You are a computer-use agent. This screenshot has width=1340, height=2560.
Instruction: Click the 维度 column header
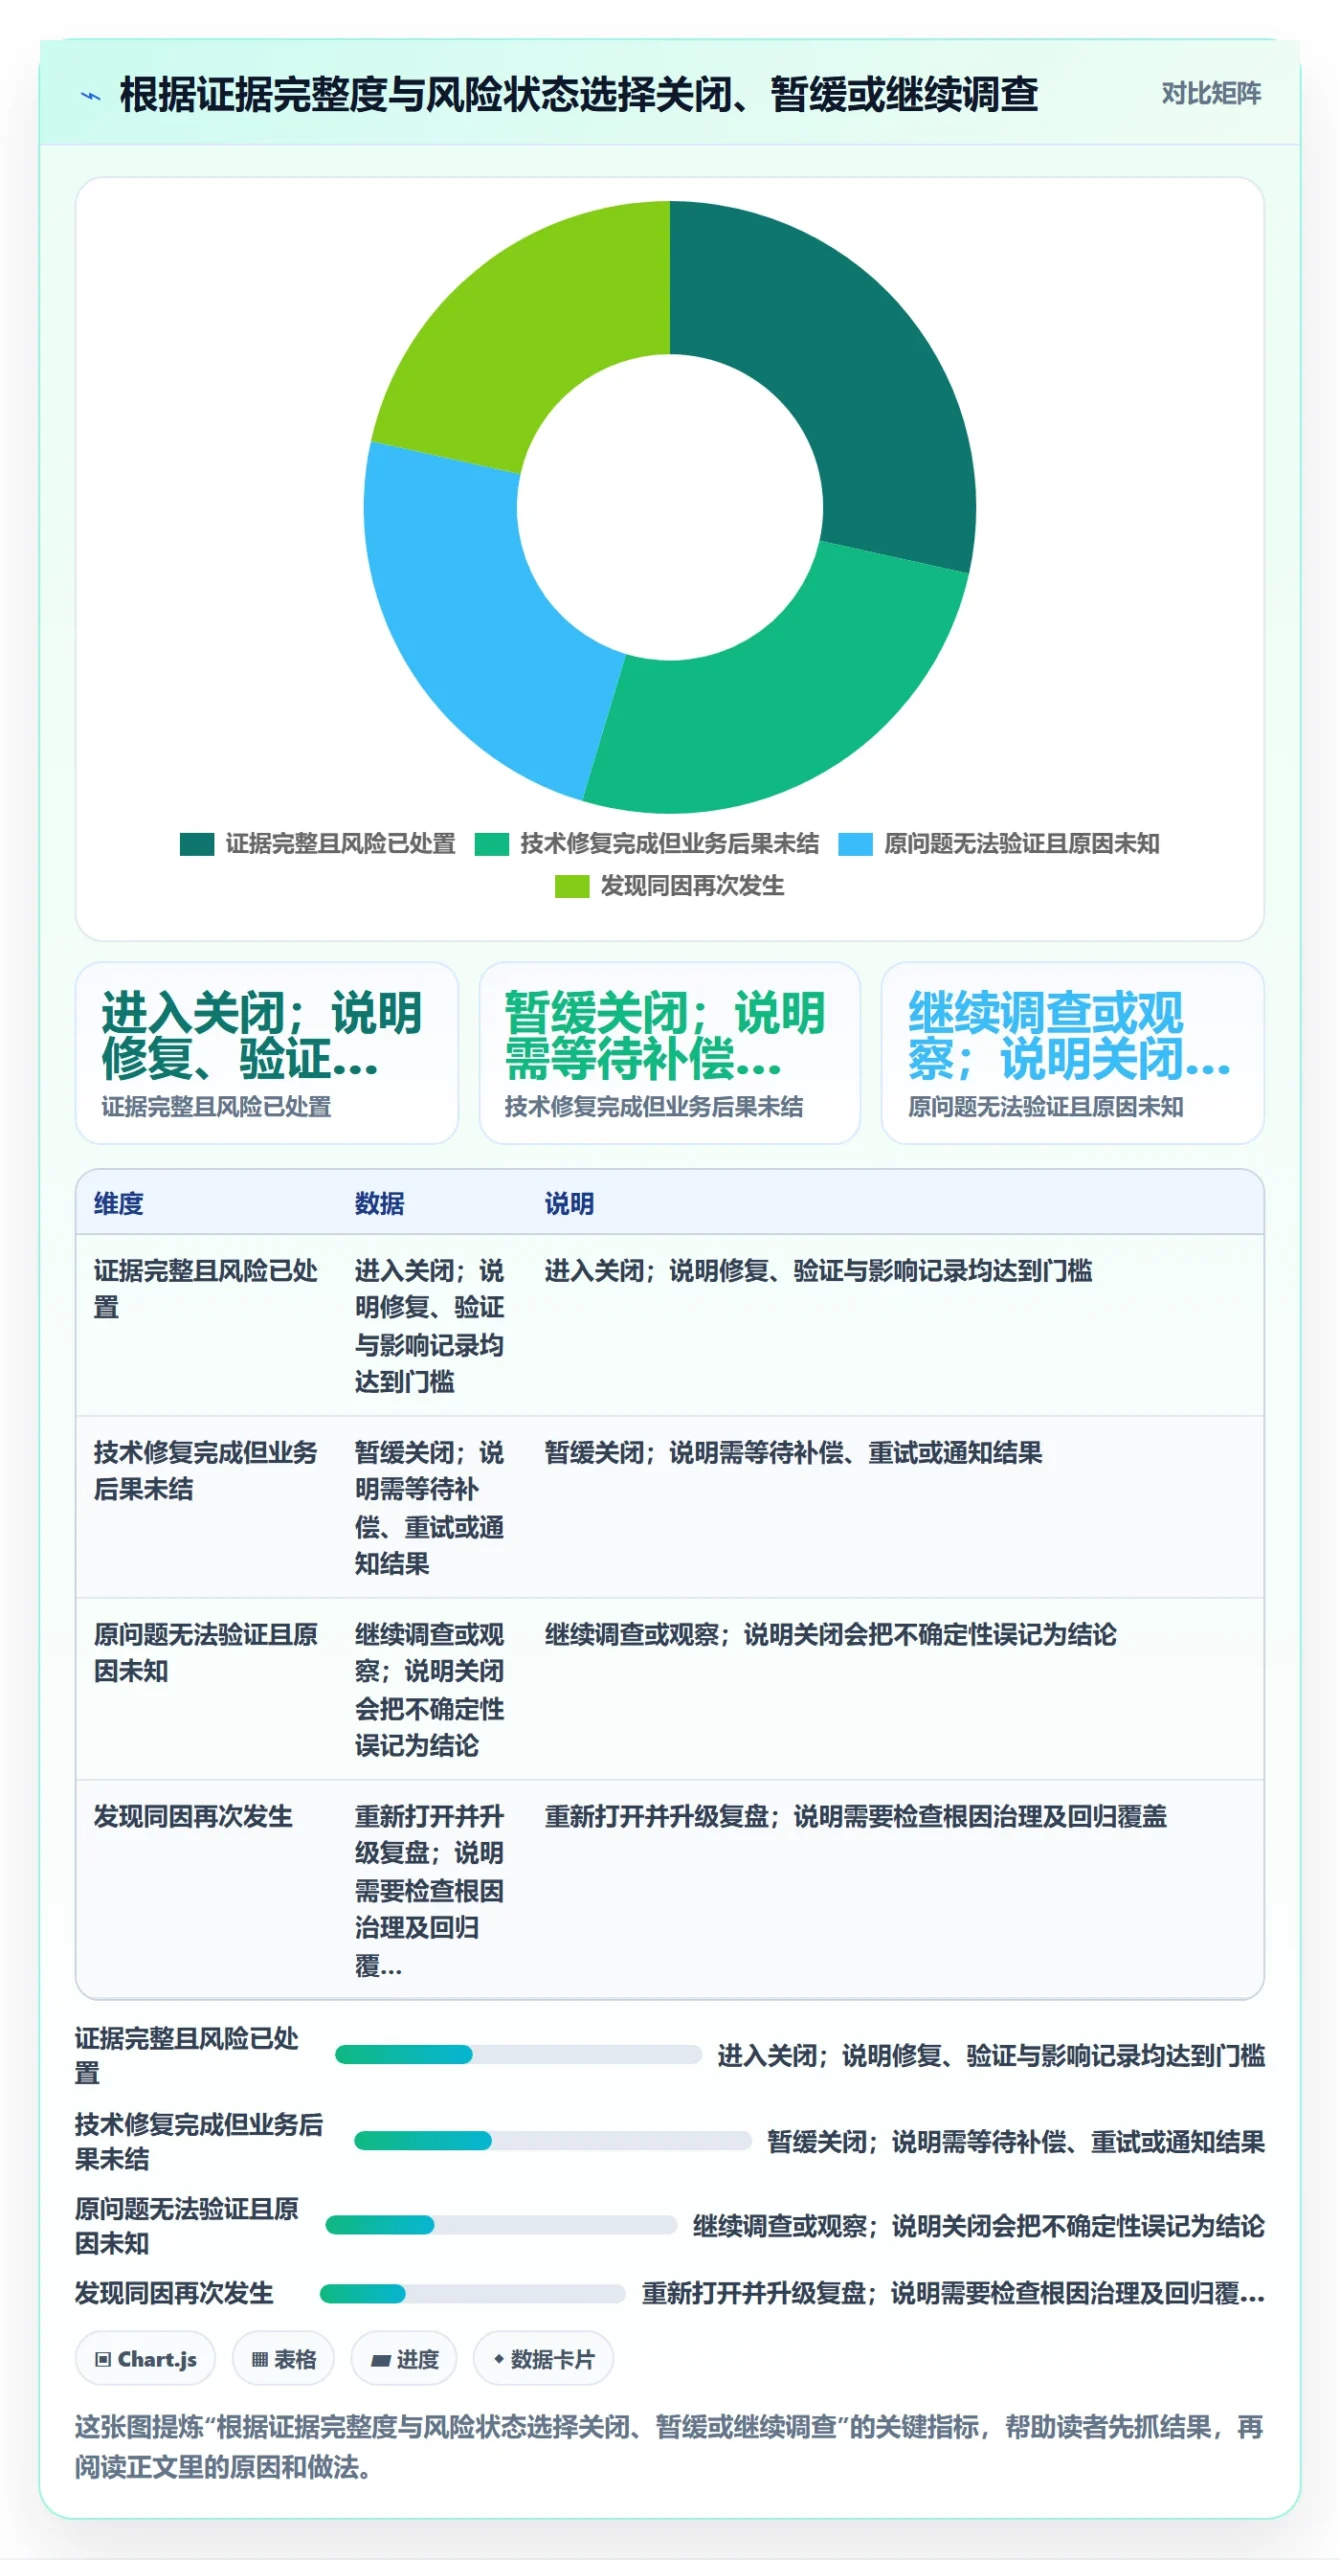(119, 1203)
